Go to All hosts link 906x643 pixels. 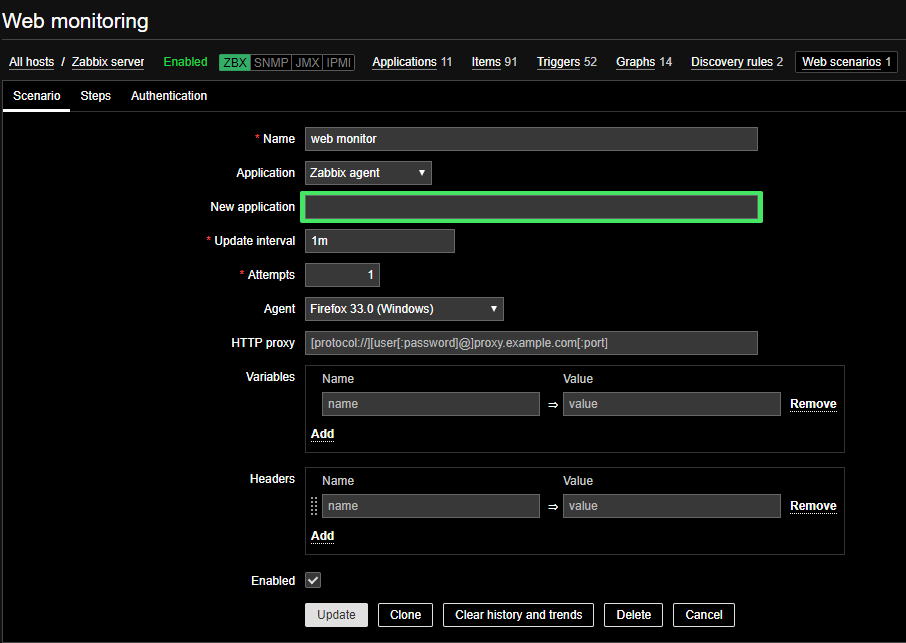click(32, 62)
